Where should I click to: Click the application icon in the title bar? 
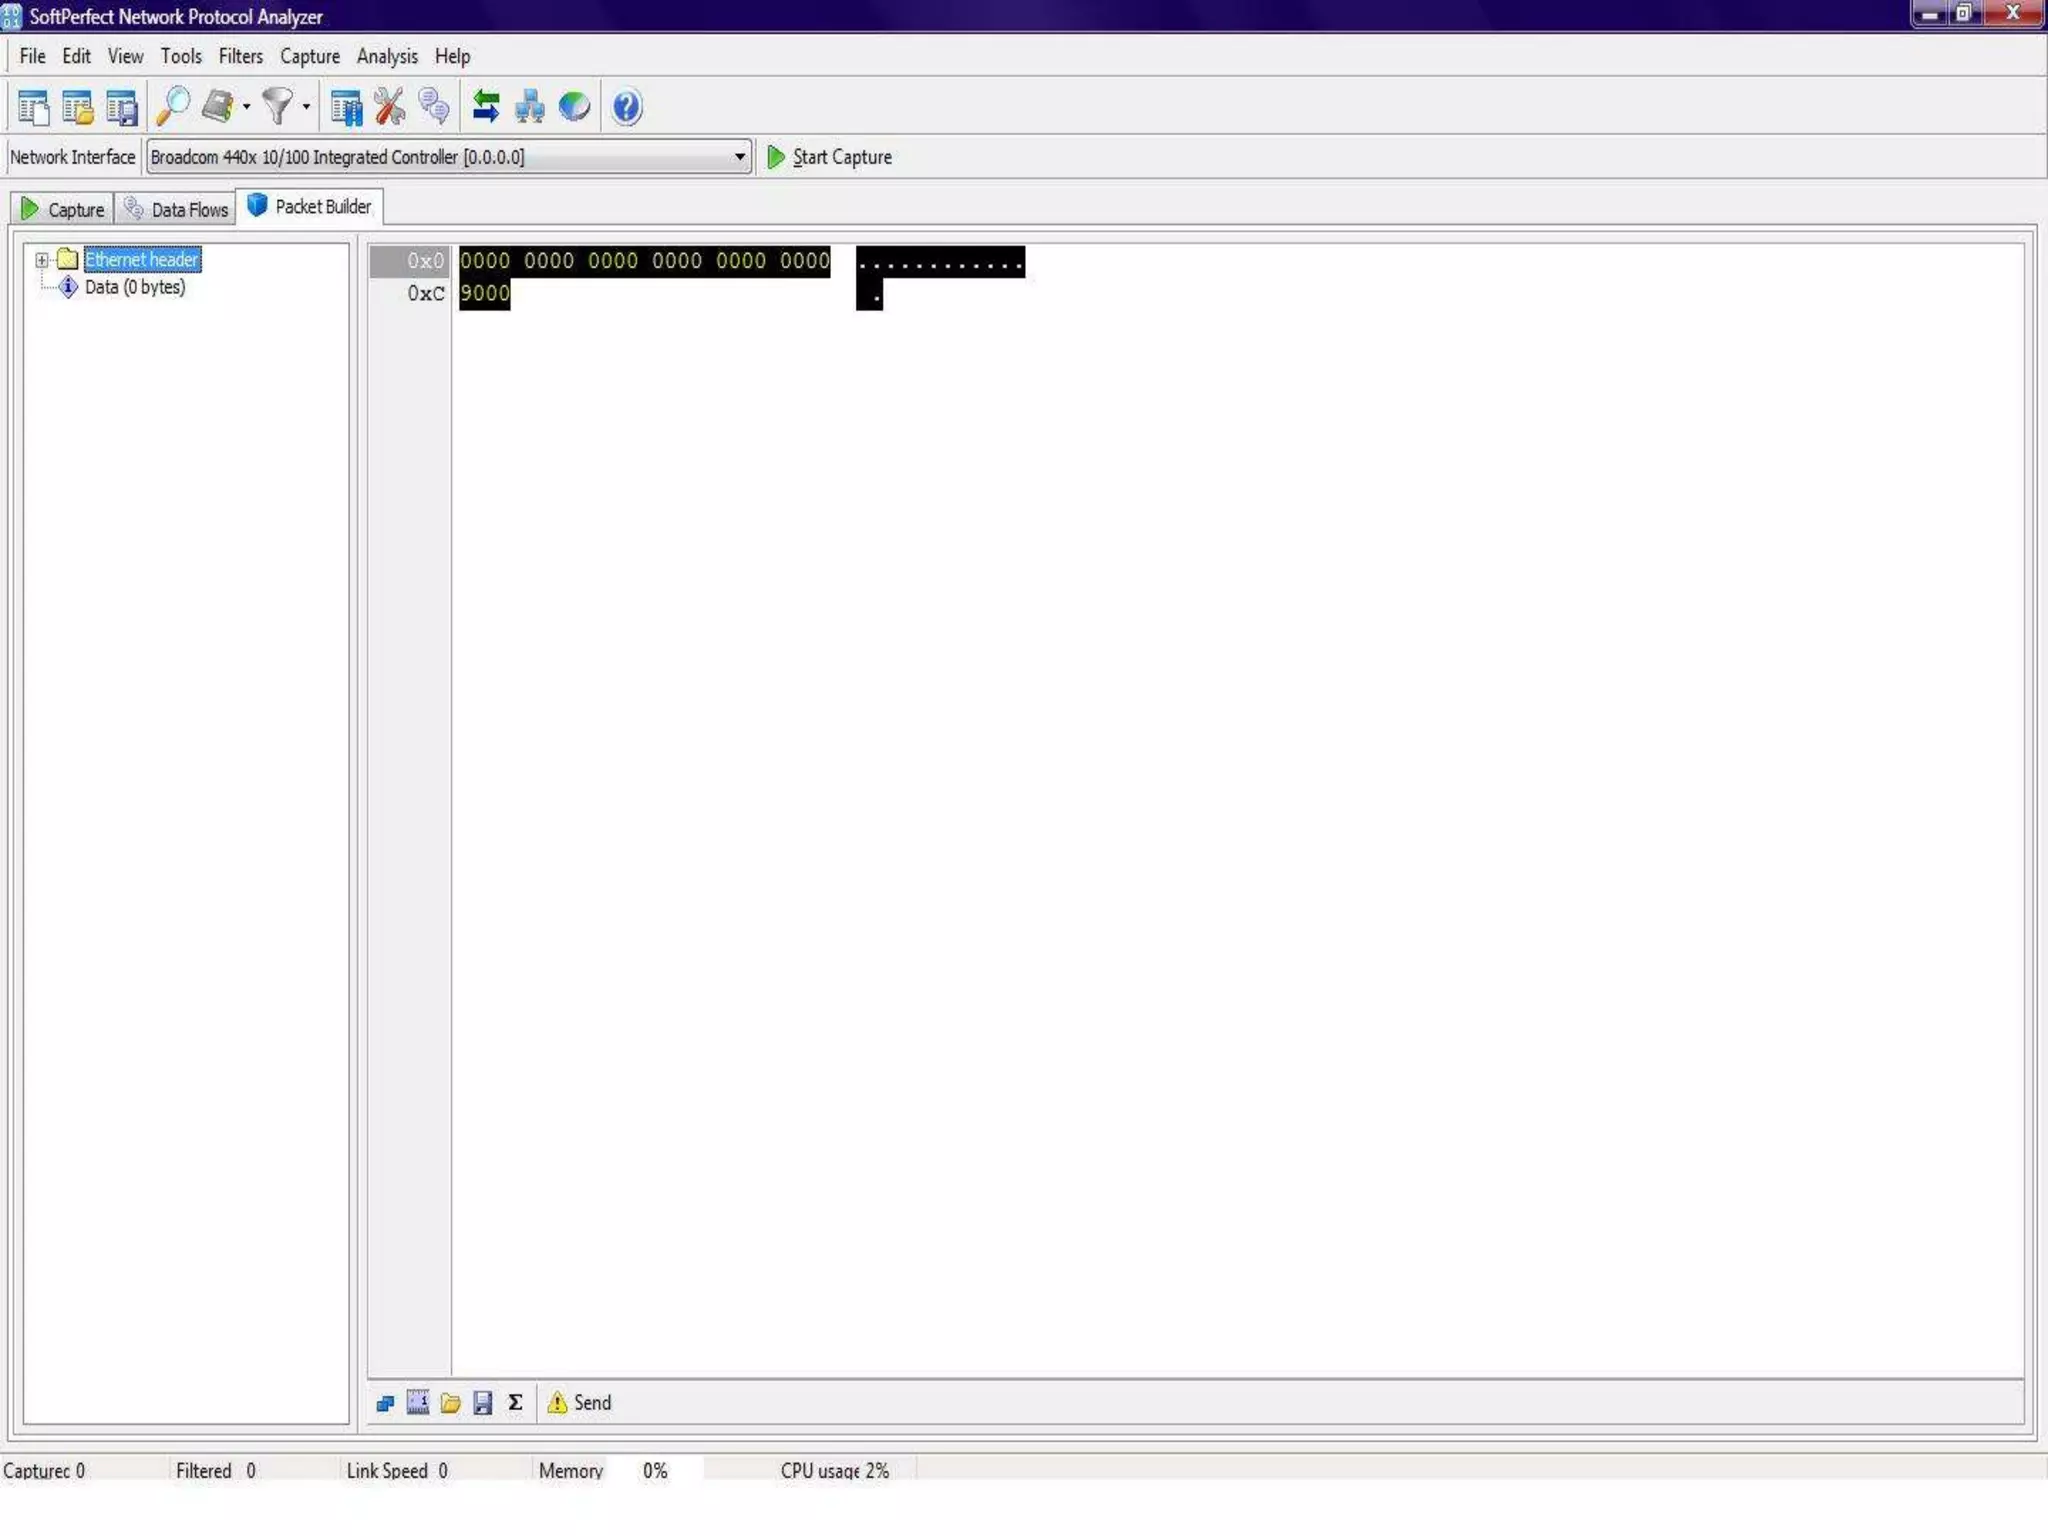tap(12, 16)
